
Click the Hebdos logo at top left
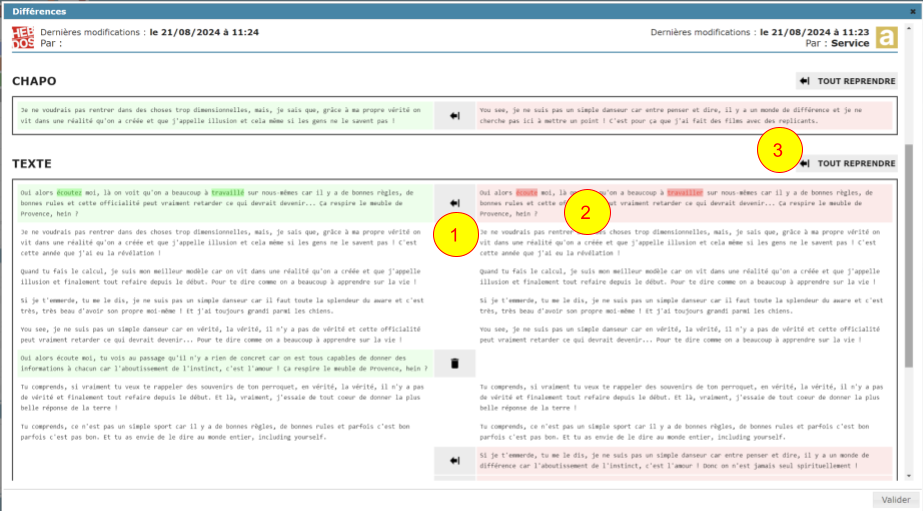pos(21,38)
